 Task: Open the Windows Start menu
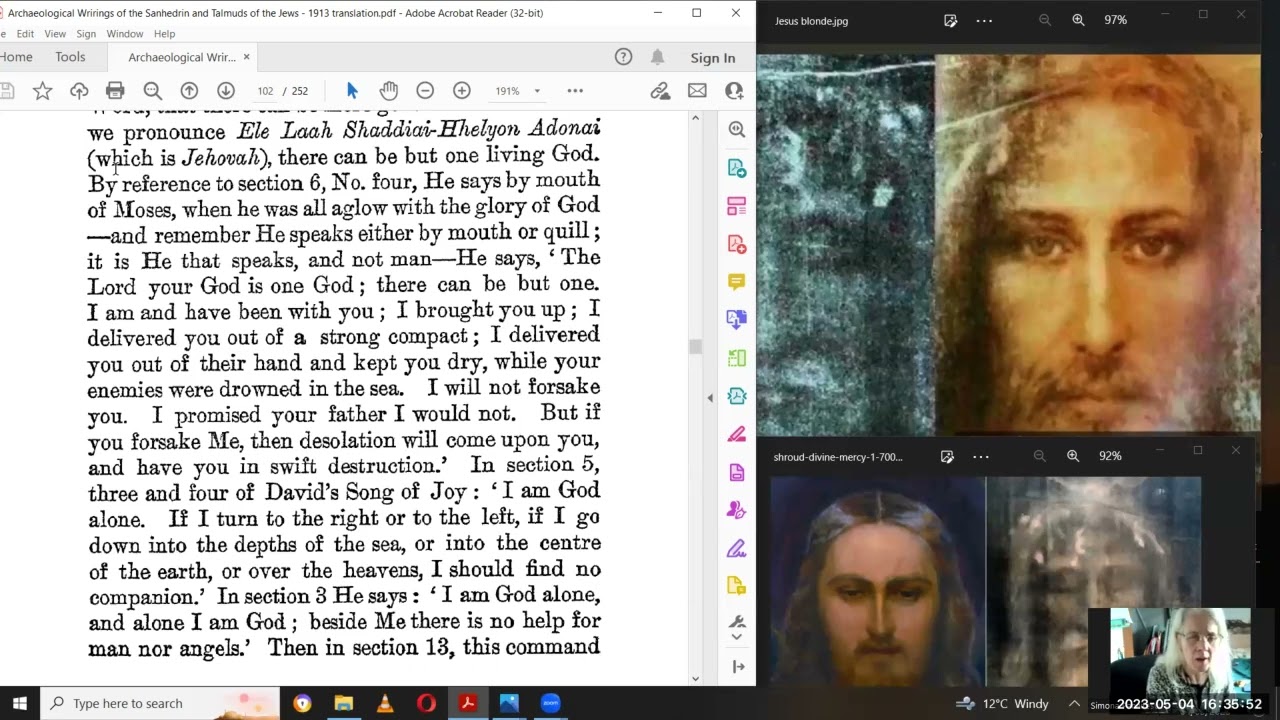19,703
